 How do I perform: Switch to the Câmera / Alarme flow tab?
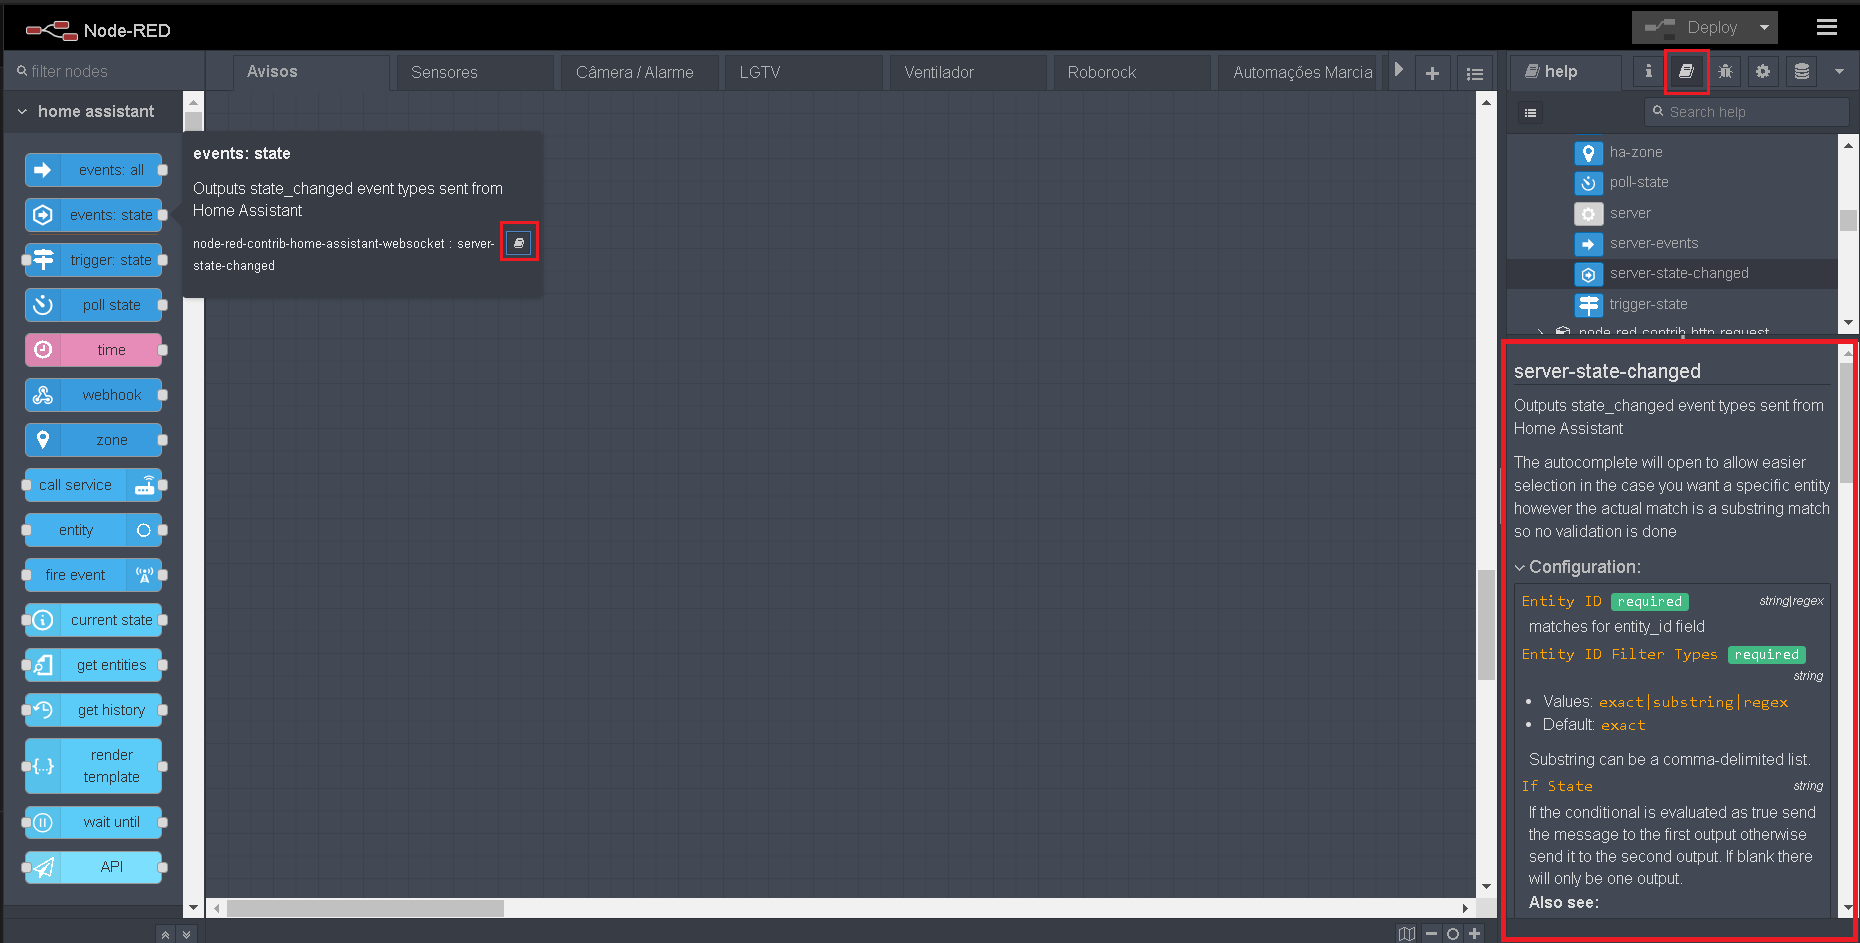pos(639,72)
